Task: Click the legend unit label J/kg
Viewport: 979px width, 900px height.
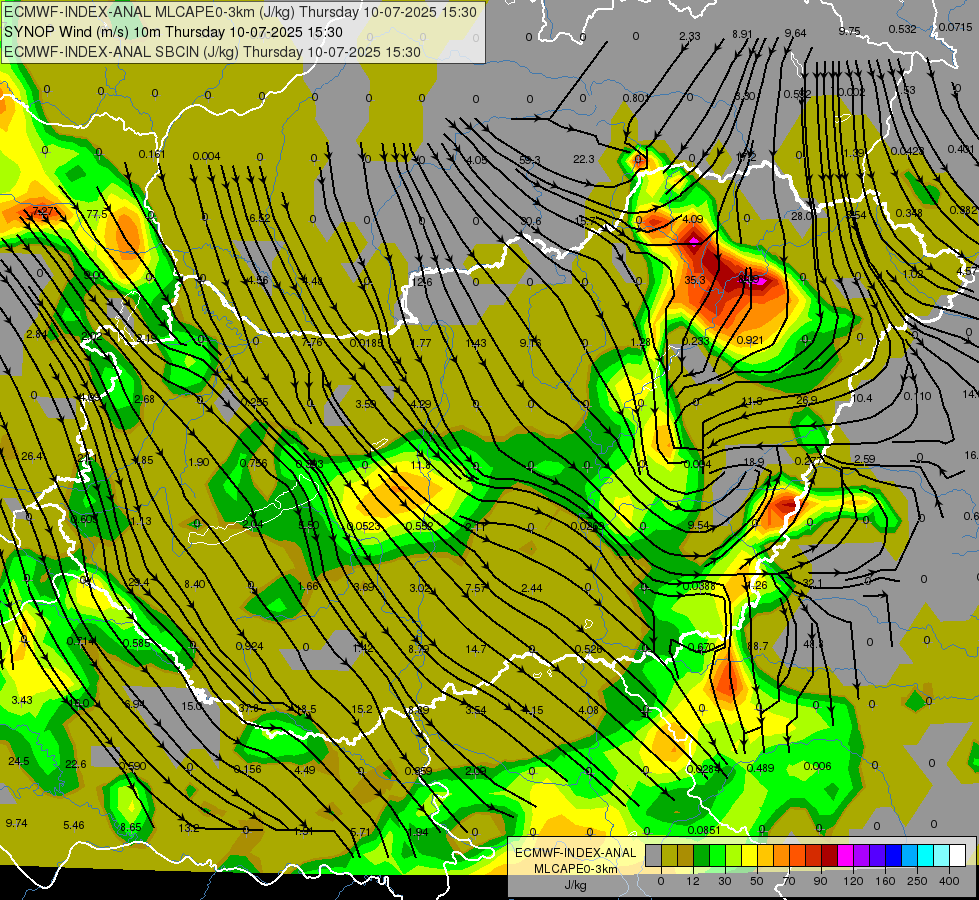Action: (x=575, y=884)
